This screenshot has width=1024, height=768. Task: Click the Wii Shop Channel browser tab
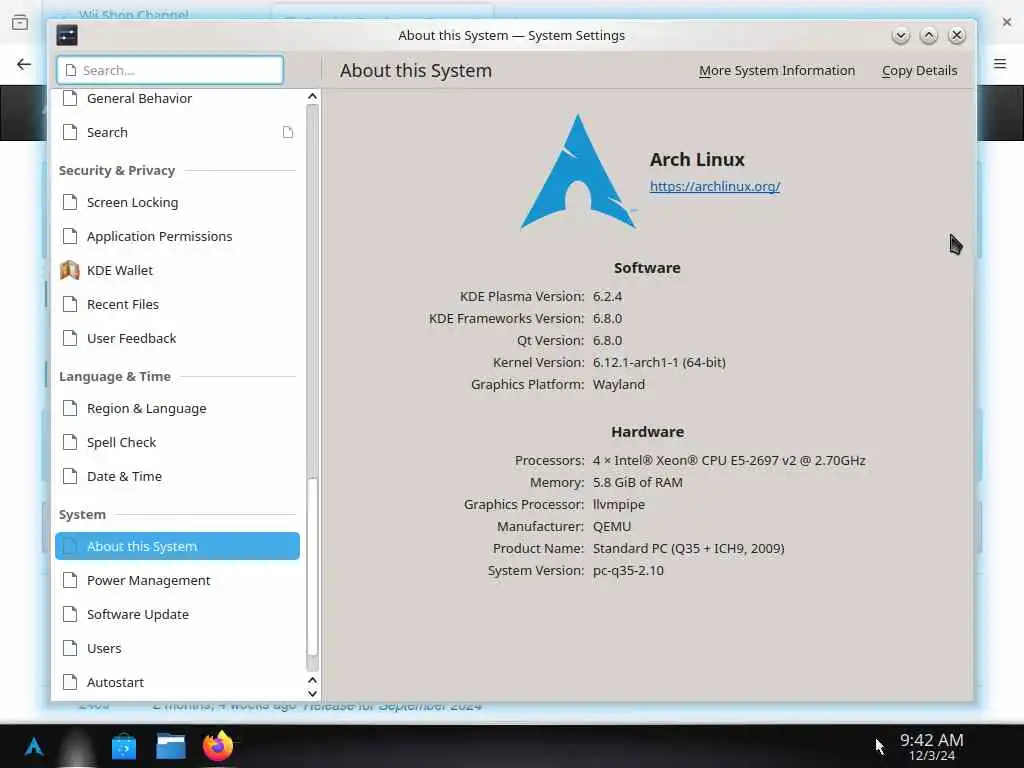134,14
